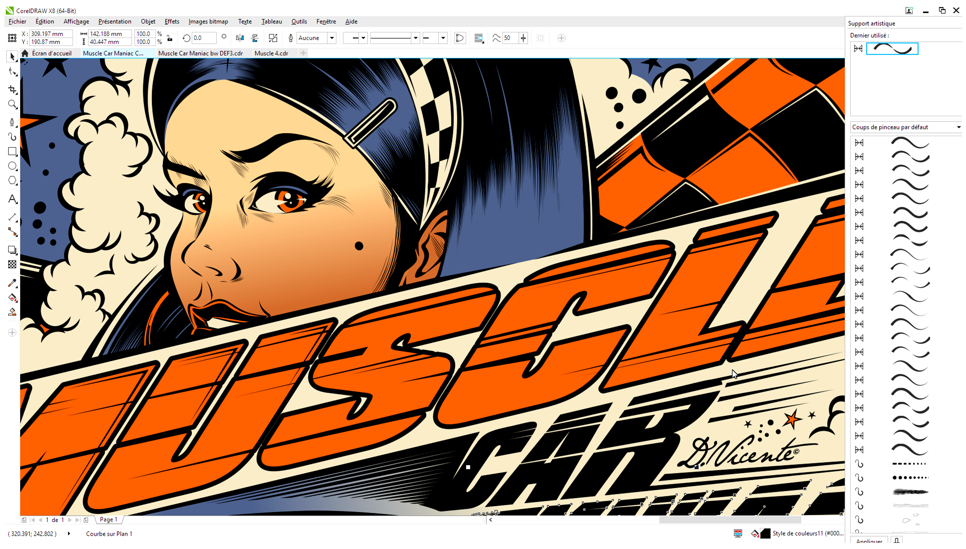Select the Pick tool in the toolbox
Image resolution: width=966 pixels, height=549 pixels.
click(x=12, y=57)
